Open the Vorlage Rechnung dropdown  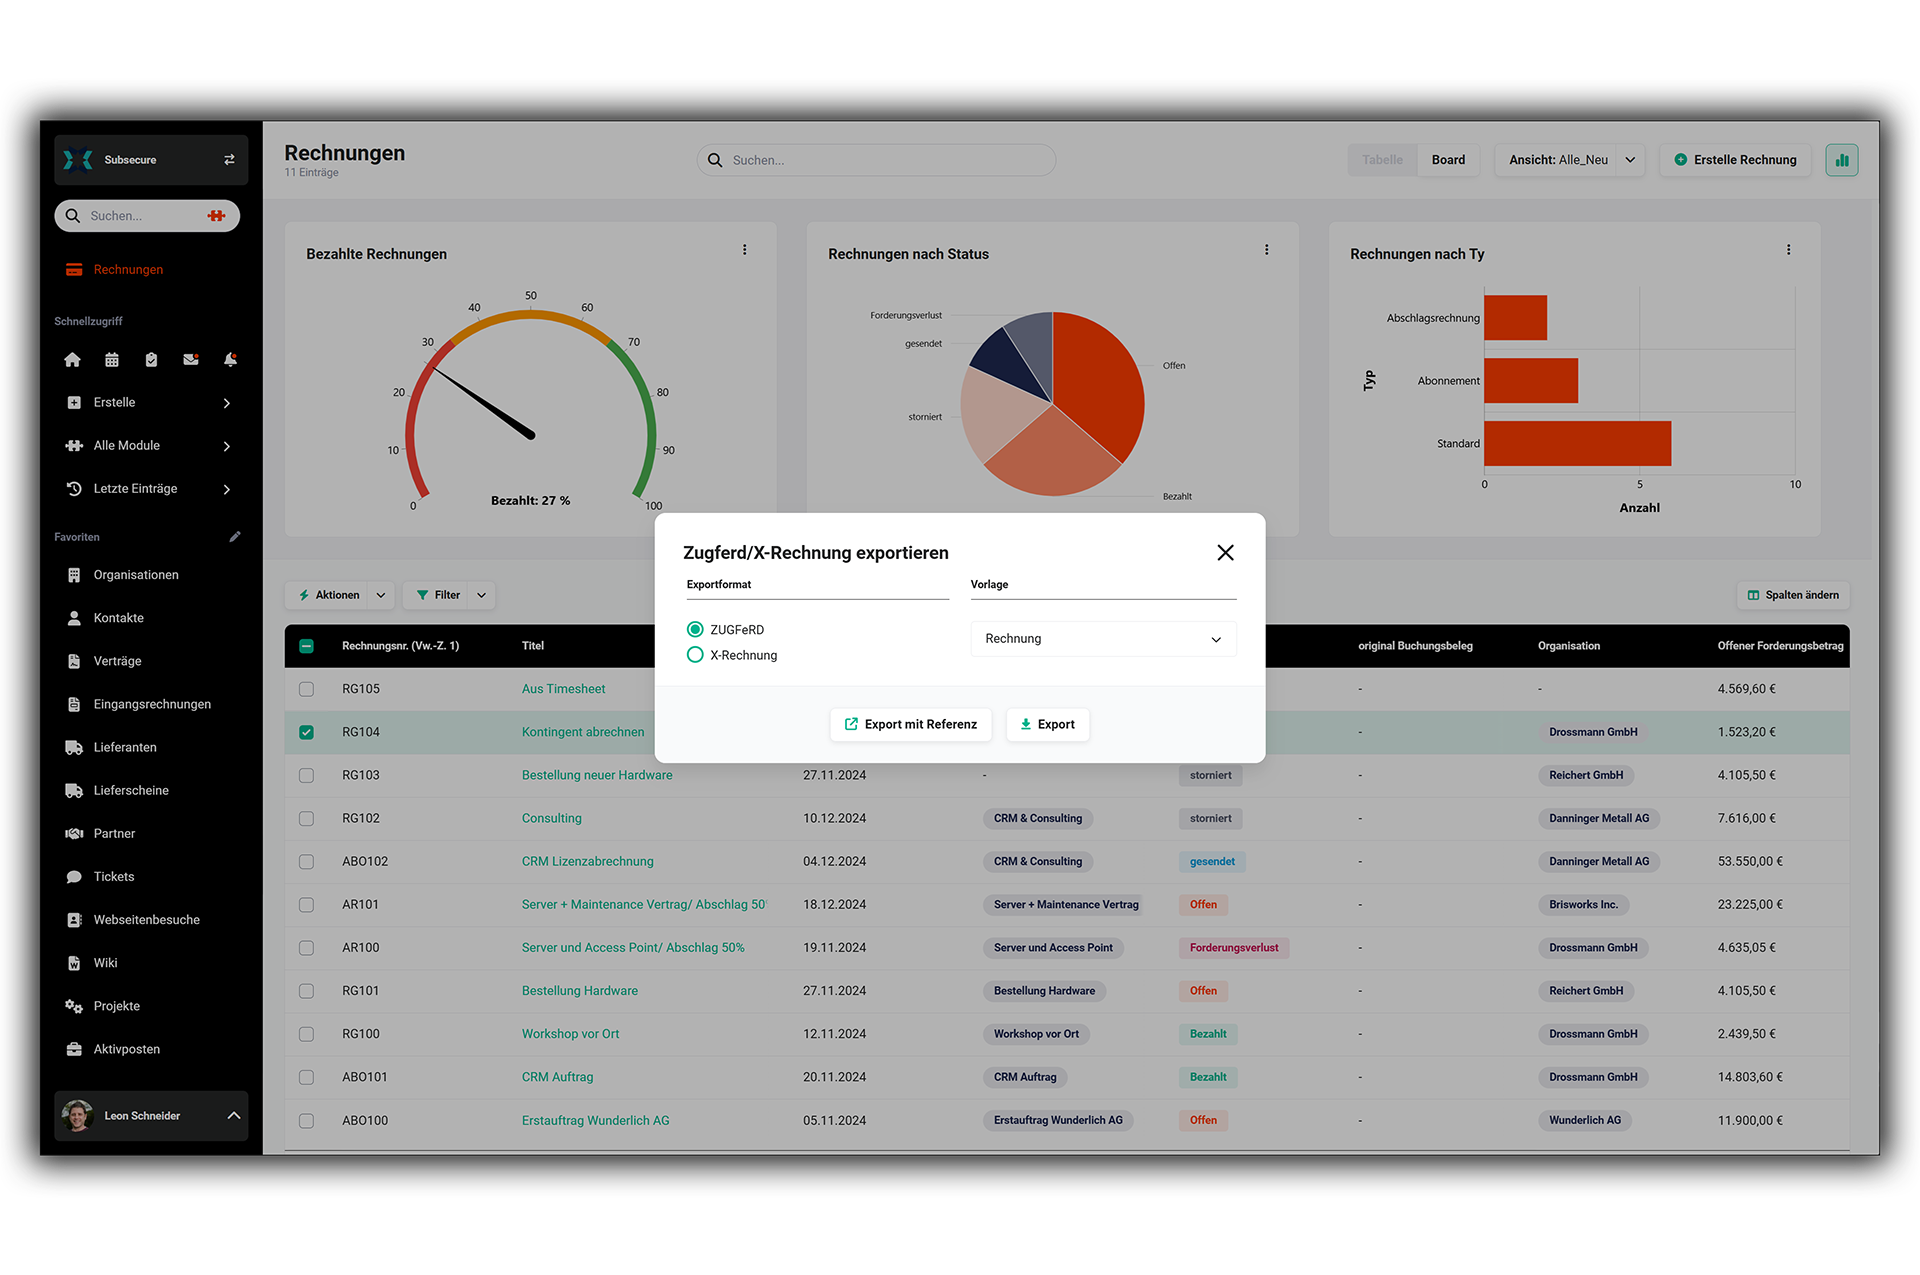1103,639
